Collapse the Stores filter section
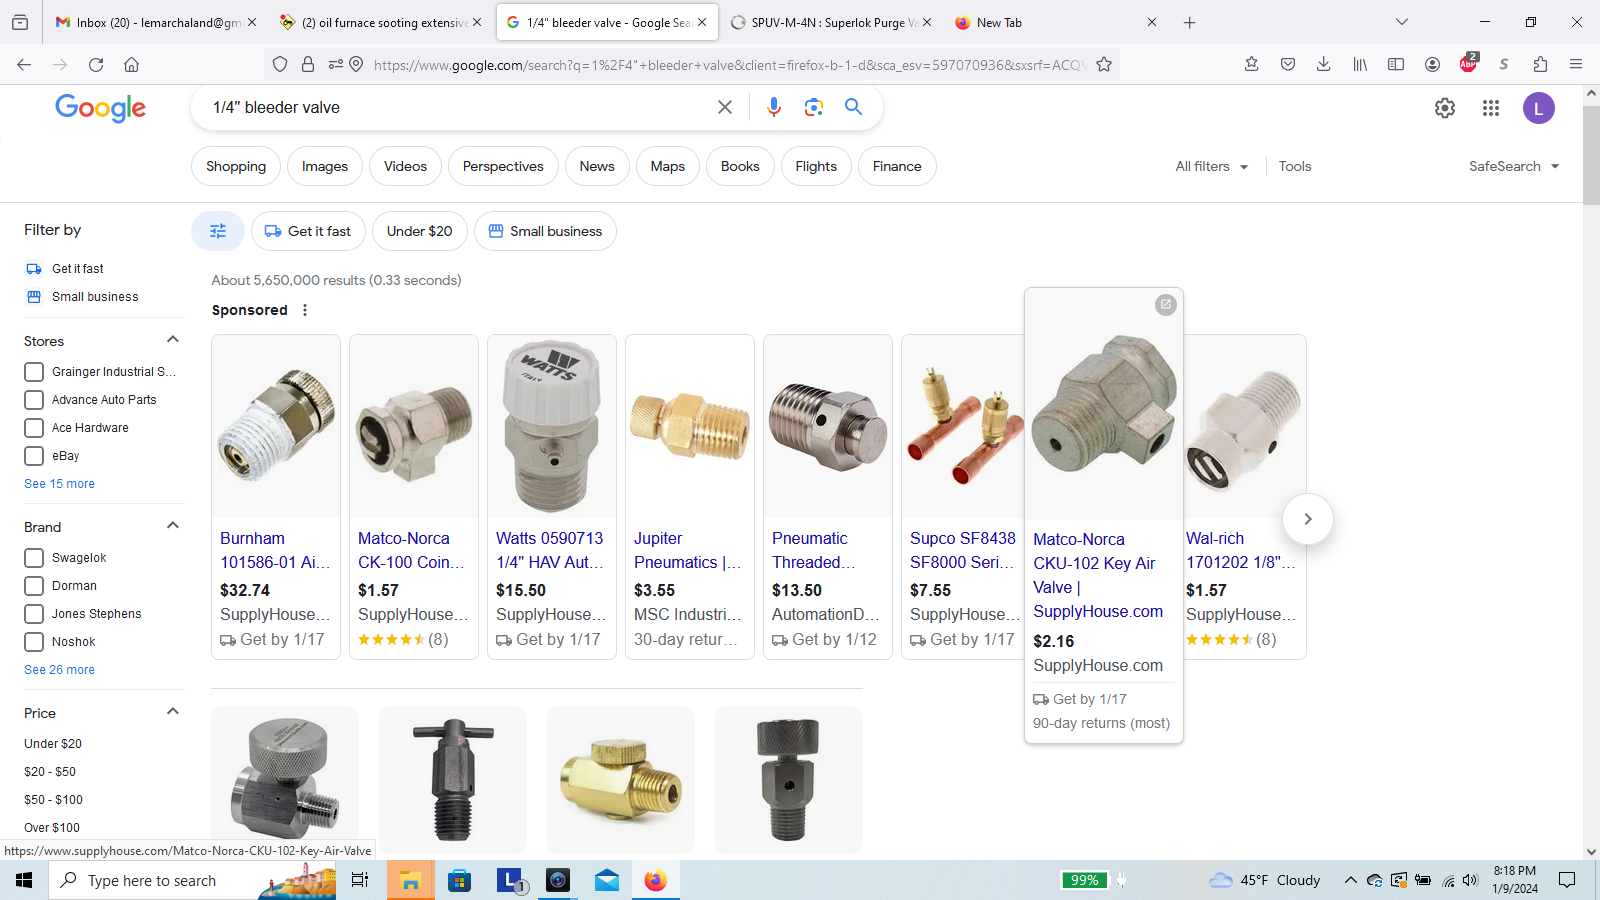Screen dimensions: 1600x900 (172, 340)
